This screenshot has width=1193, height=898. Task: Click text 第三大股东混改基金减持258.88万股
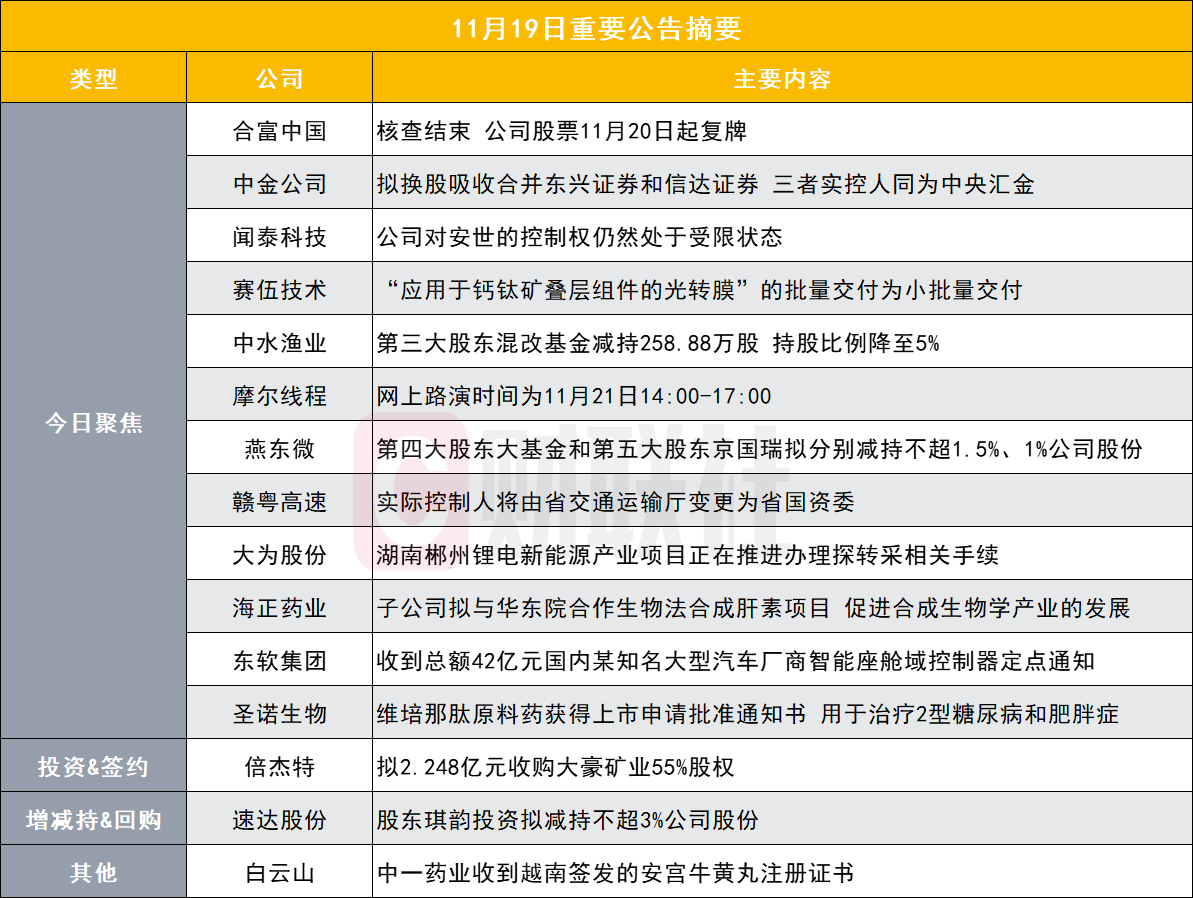click(568, 342)
